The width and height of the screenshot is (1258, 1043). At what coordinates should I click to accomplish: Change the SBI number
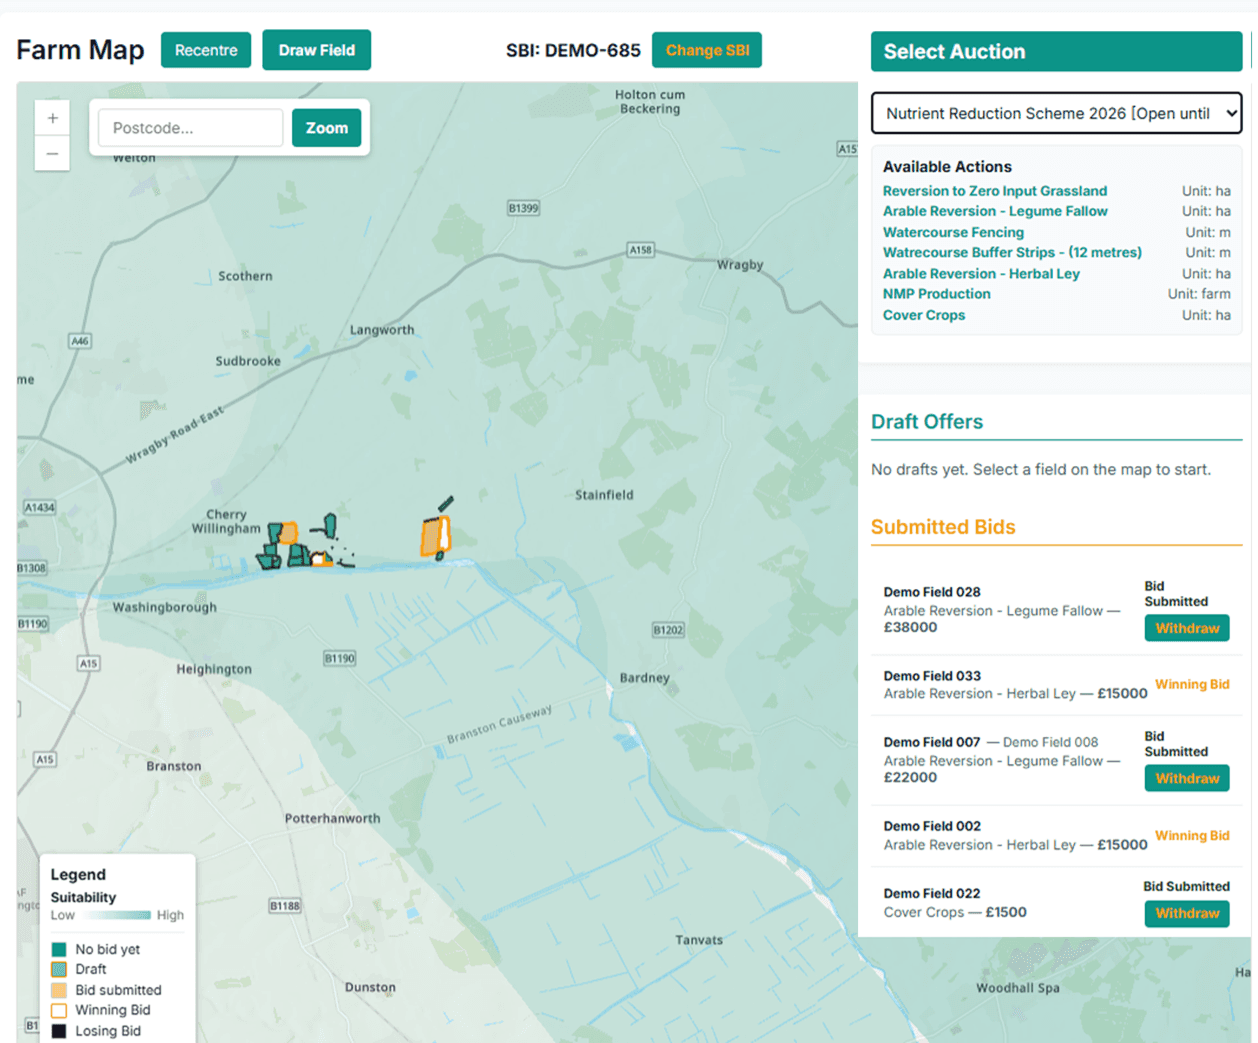[x=707, y=50]
